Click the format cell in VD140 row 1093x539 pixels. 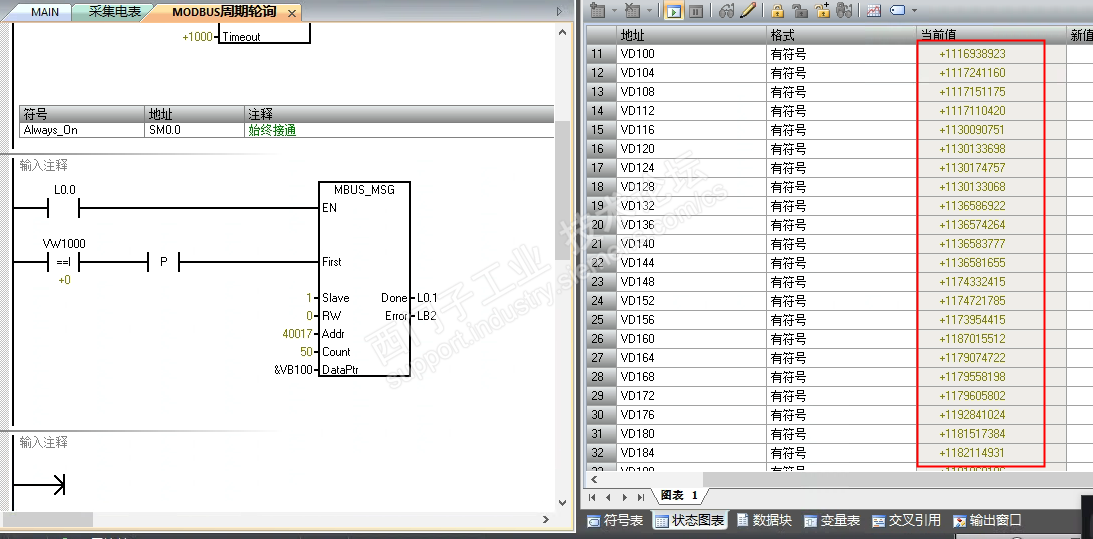coord(841,244)
